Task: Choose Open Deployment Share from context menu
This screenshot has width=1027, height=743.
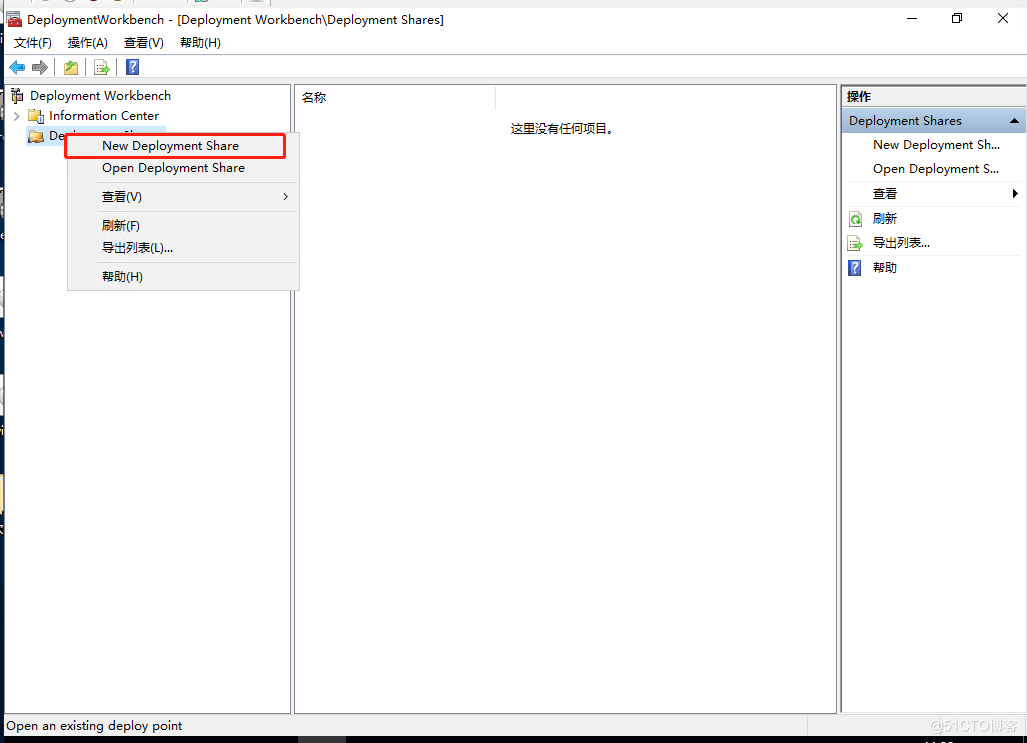Action: 183,168
